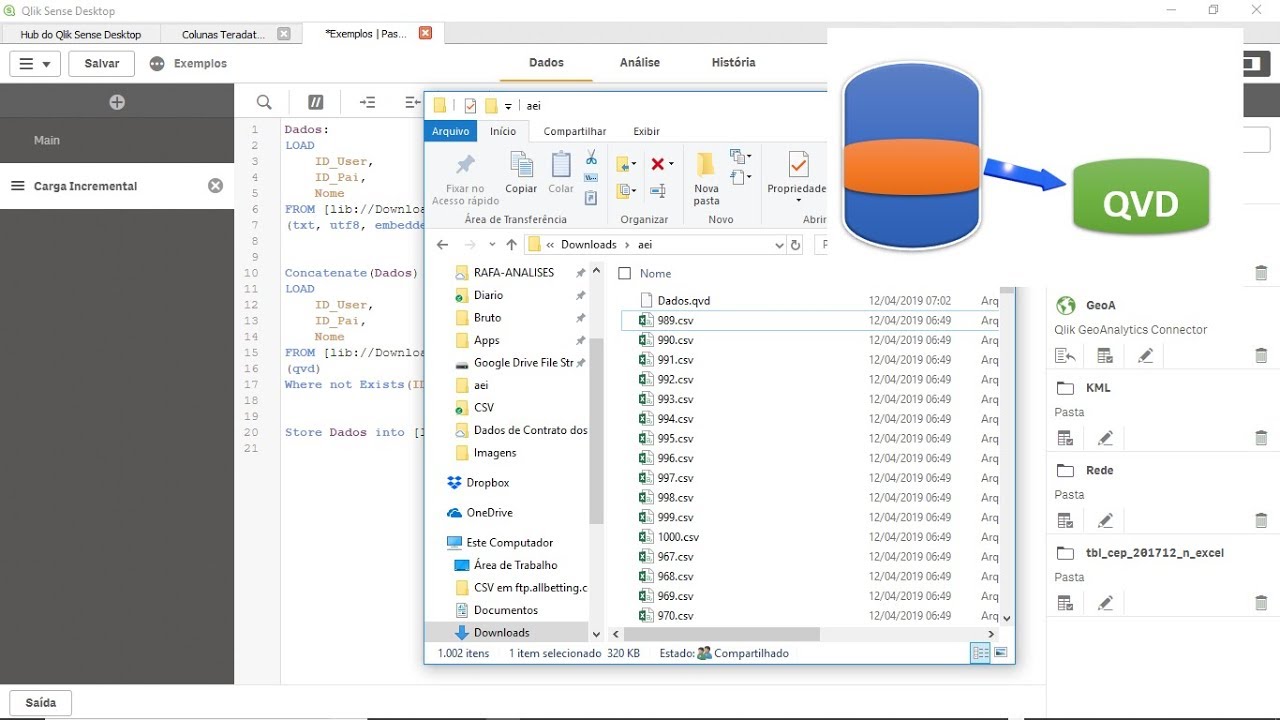Image resolution: width=1280 pixels, height=720 pixels.
Task: Open the navigation menu dropdown button
Action: point(36,63)
